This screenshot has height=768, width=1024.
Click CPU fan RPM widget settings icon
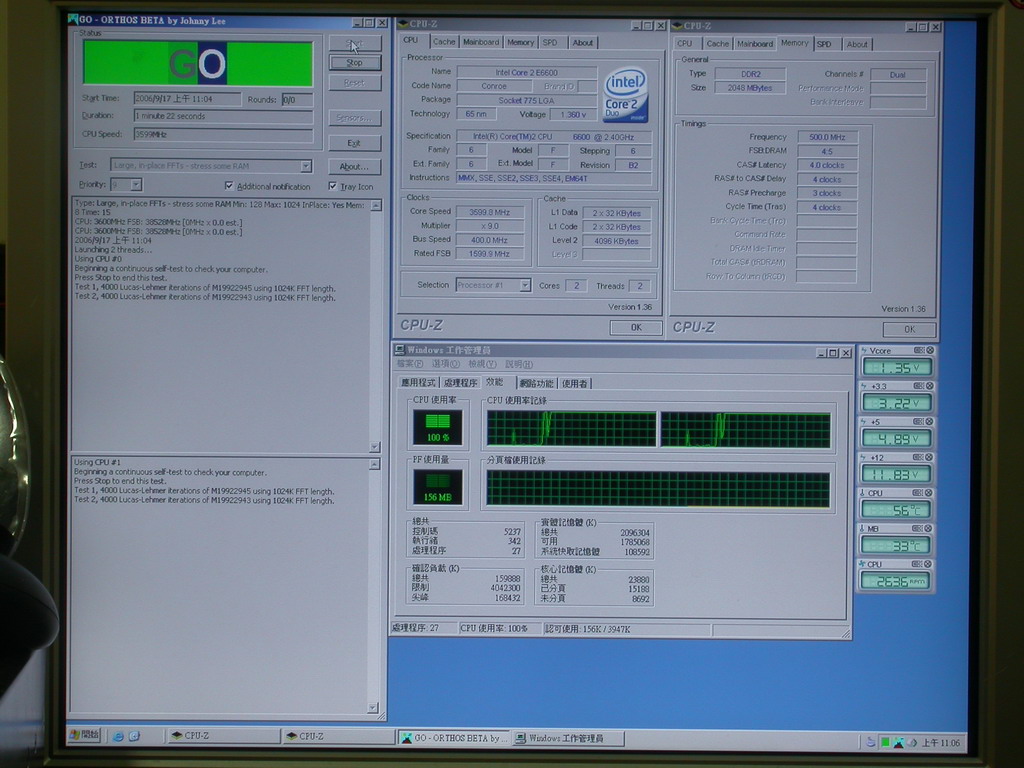(918, 564)
